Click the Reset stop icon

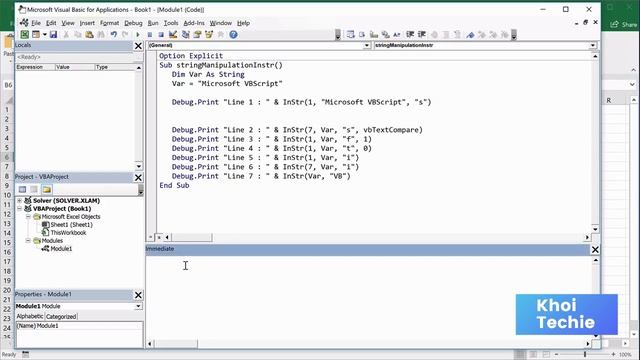161,35
